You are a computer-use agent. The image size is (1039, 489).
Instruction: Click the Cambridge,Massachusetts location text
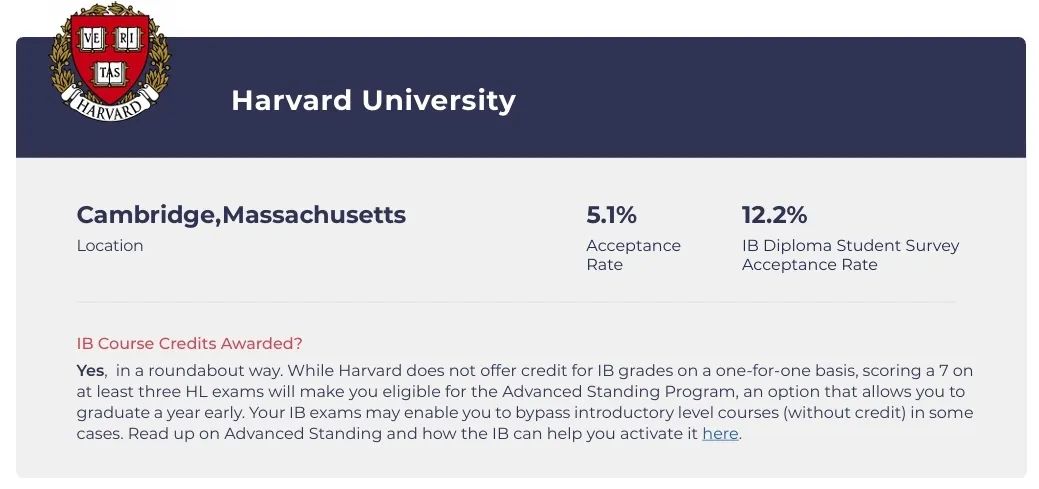(241, 215)
